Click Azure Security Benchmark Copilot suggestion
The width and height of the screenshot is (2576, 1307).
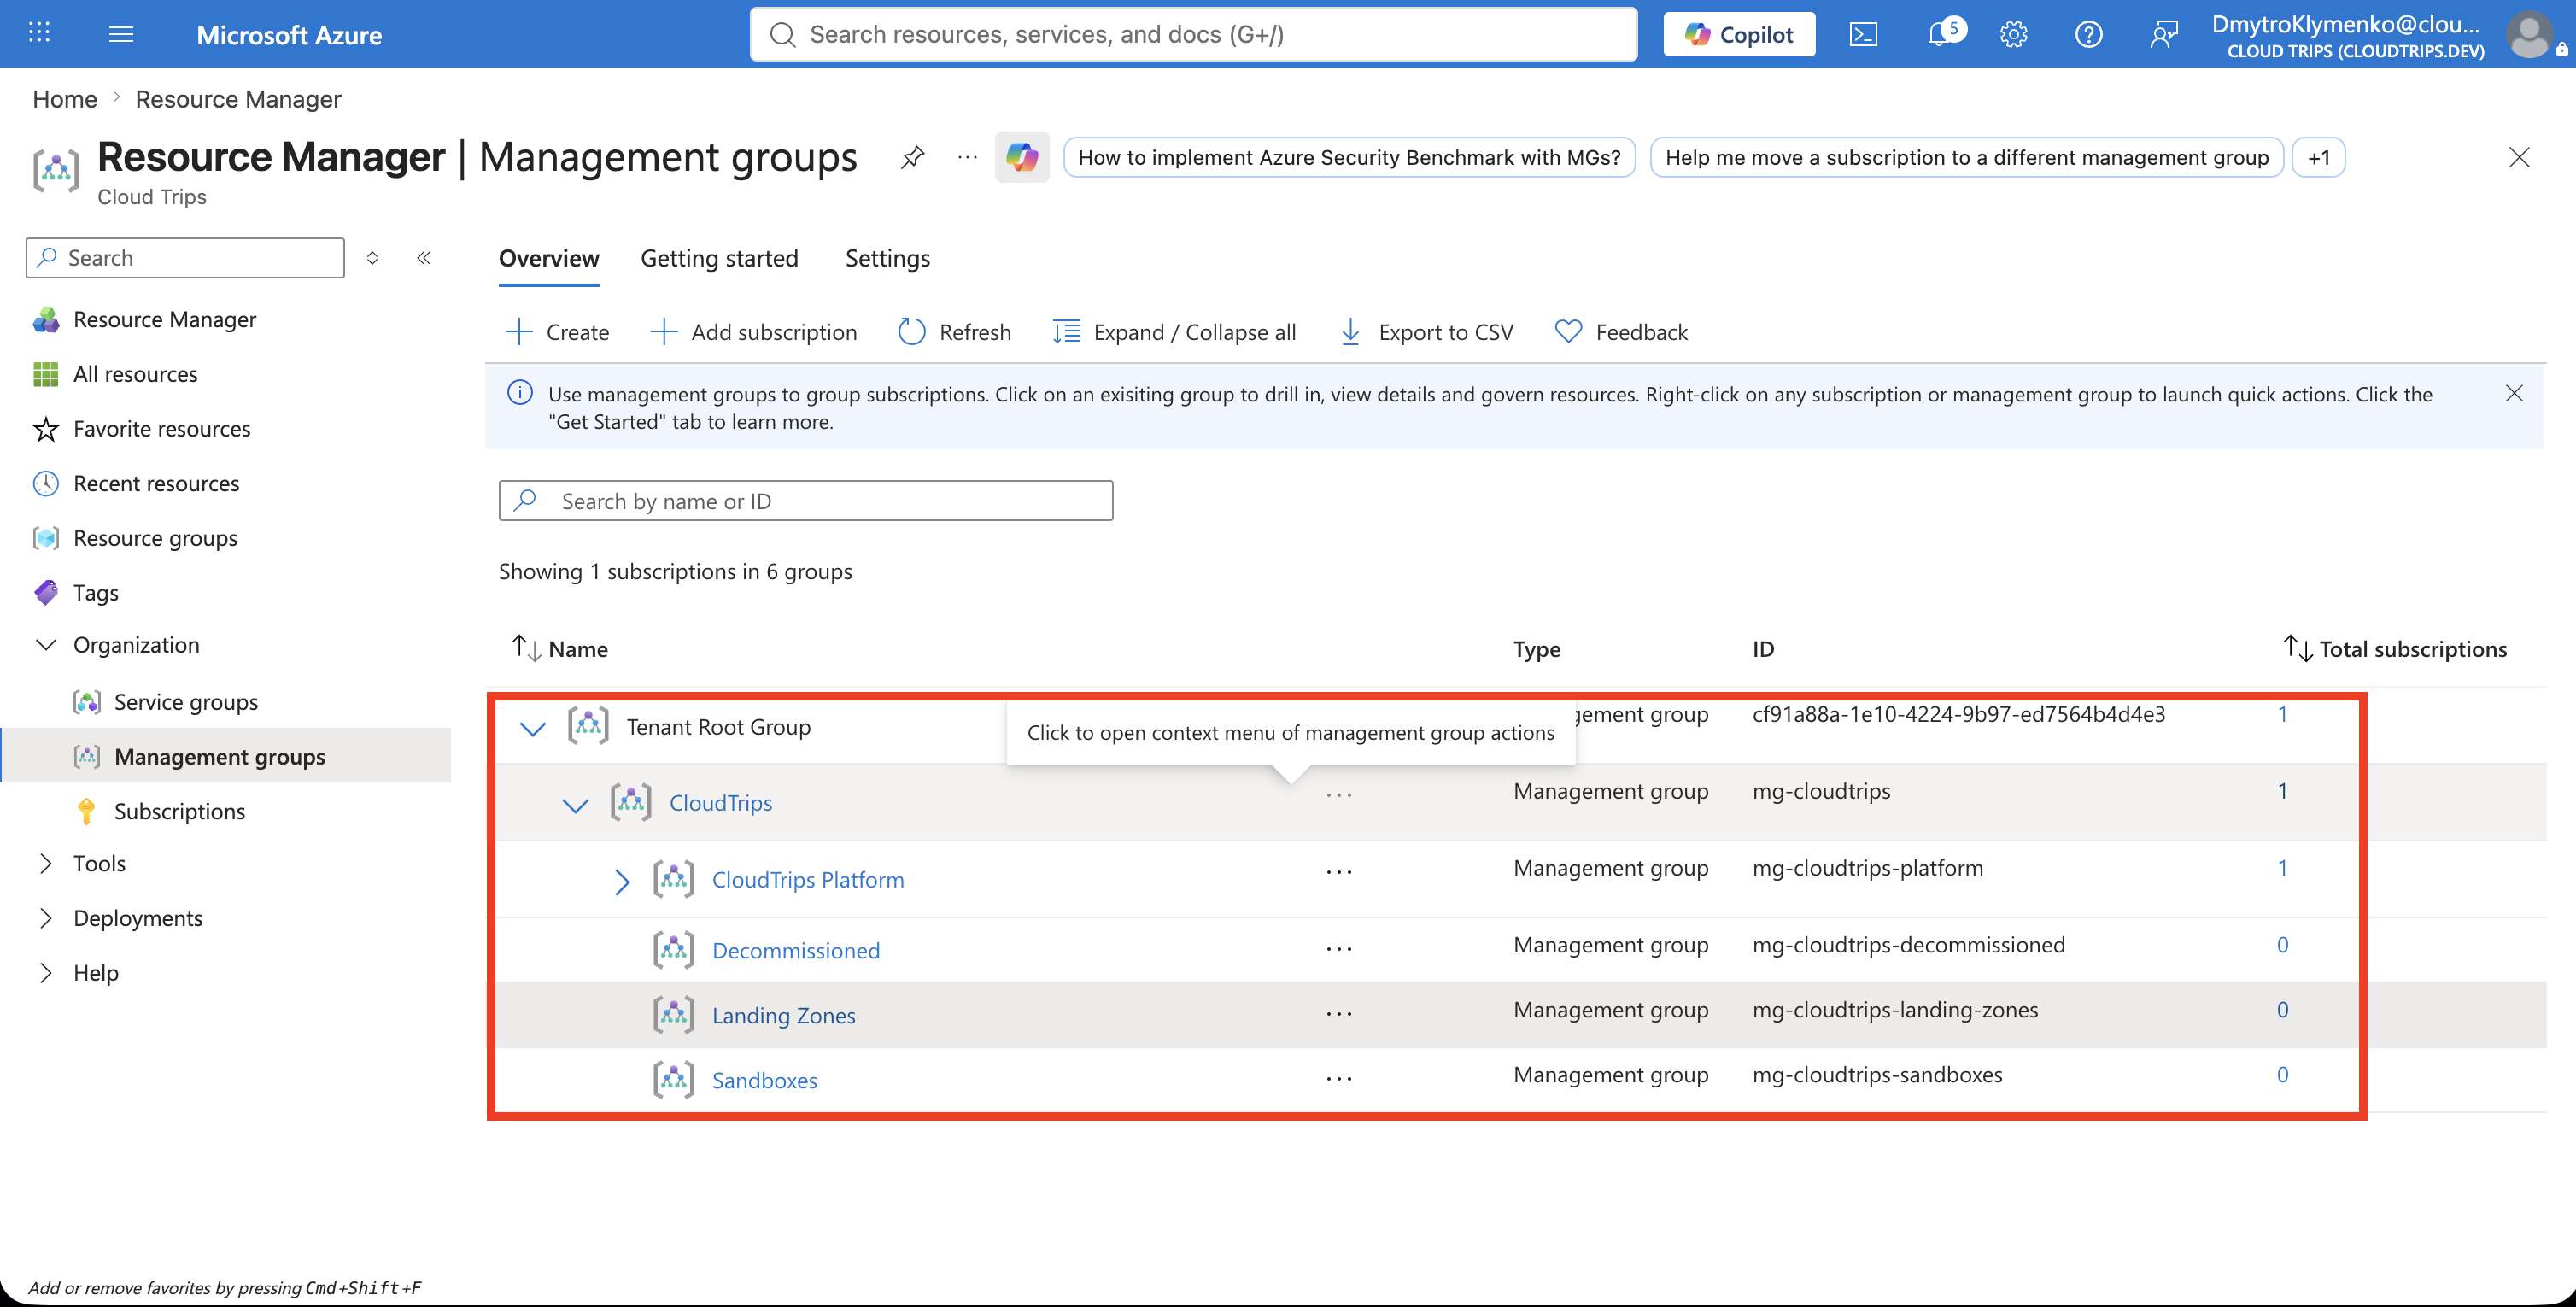(1349, 157)
